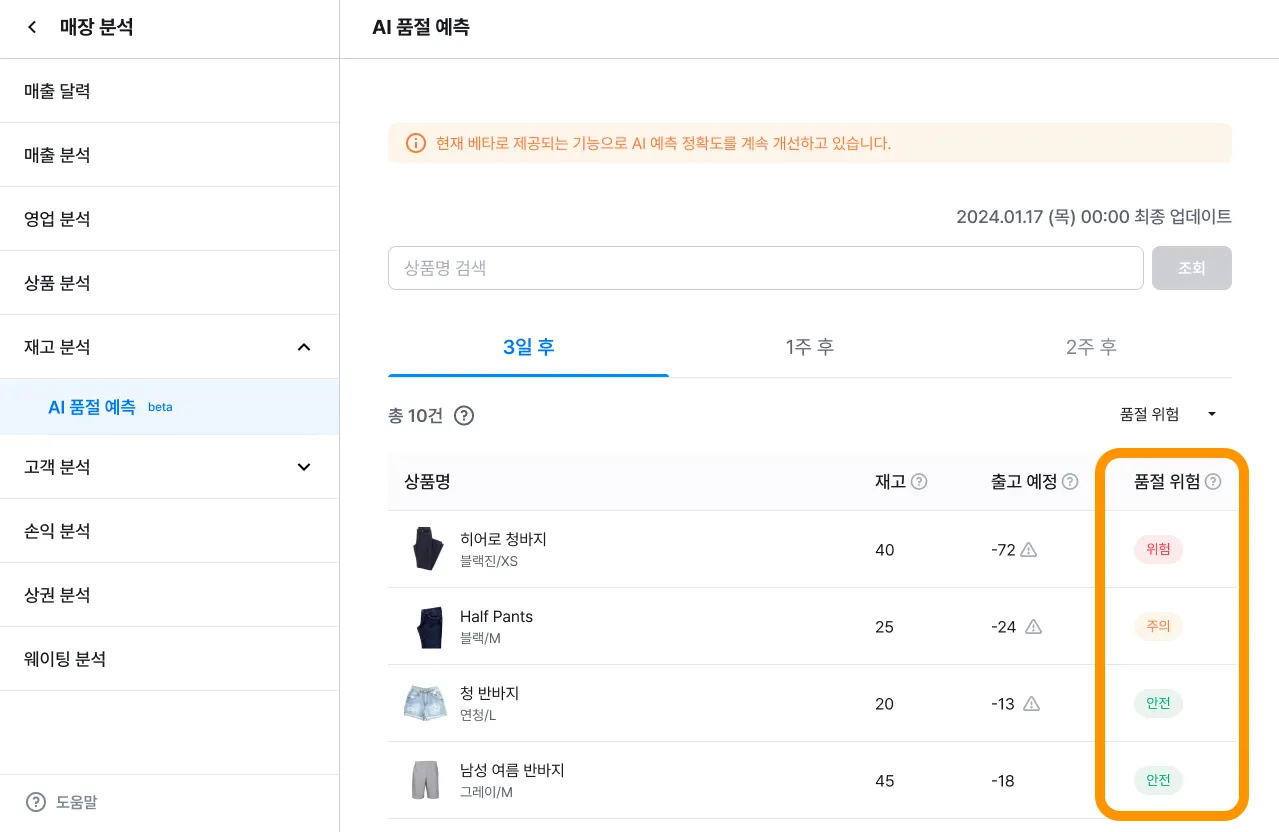Click the help icon next to 재고 column
Image resolution: width=1279 pixels, height=832 pixels.
point(919,482)
